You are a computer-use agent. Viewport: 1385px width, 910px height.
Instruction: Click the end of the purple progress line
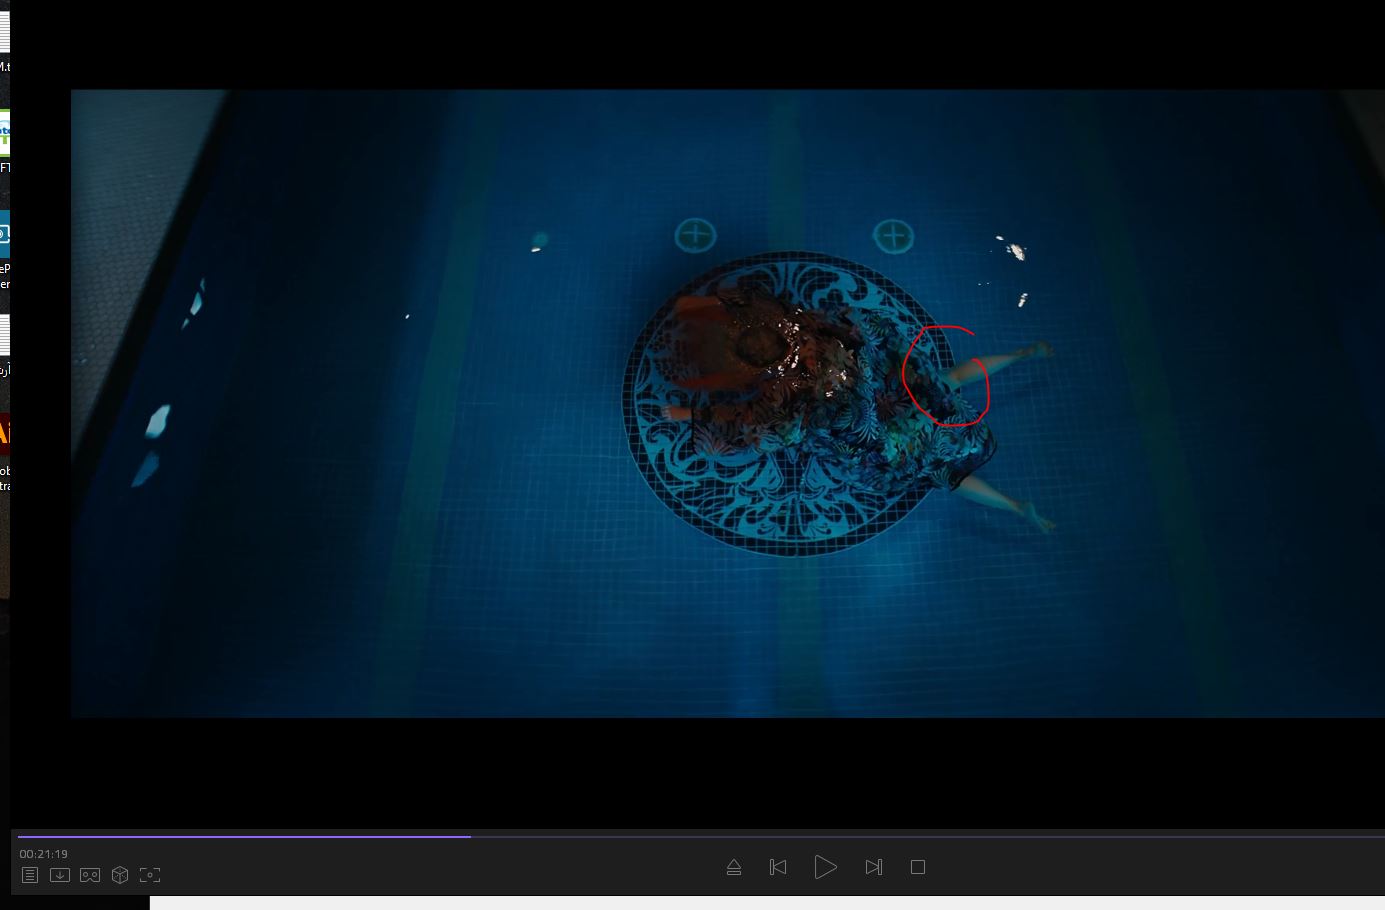469,836
